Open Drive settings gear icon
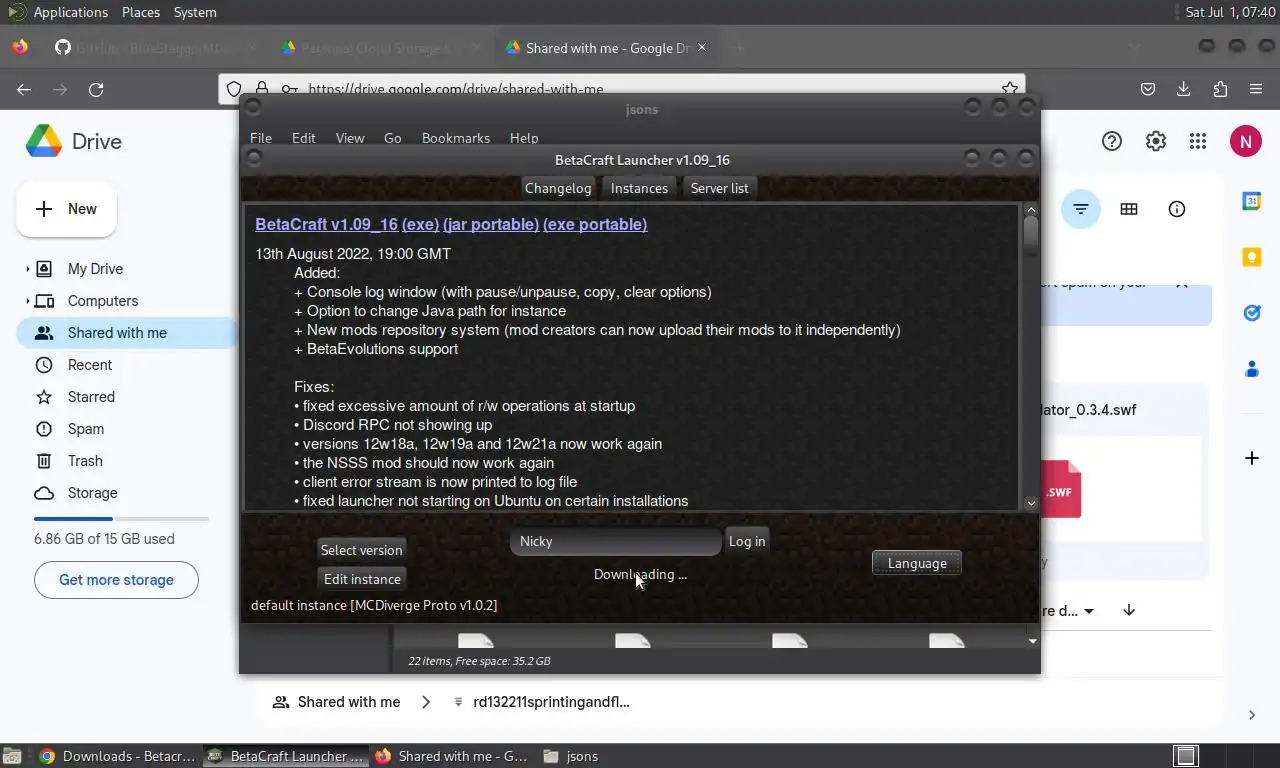This screenshot has height=768, width=1280. tap(1156, 142)
